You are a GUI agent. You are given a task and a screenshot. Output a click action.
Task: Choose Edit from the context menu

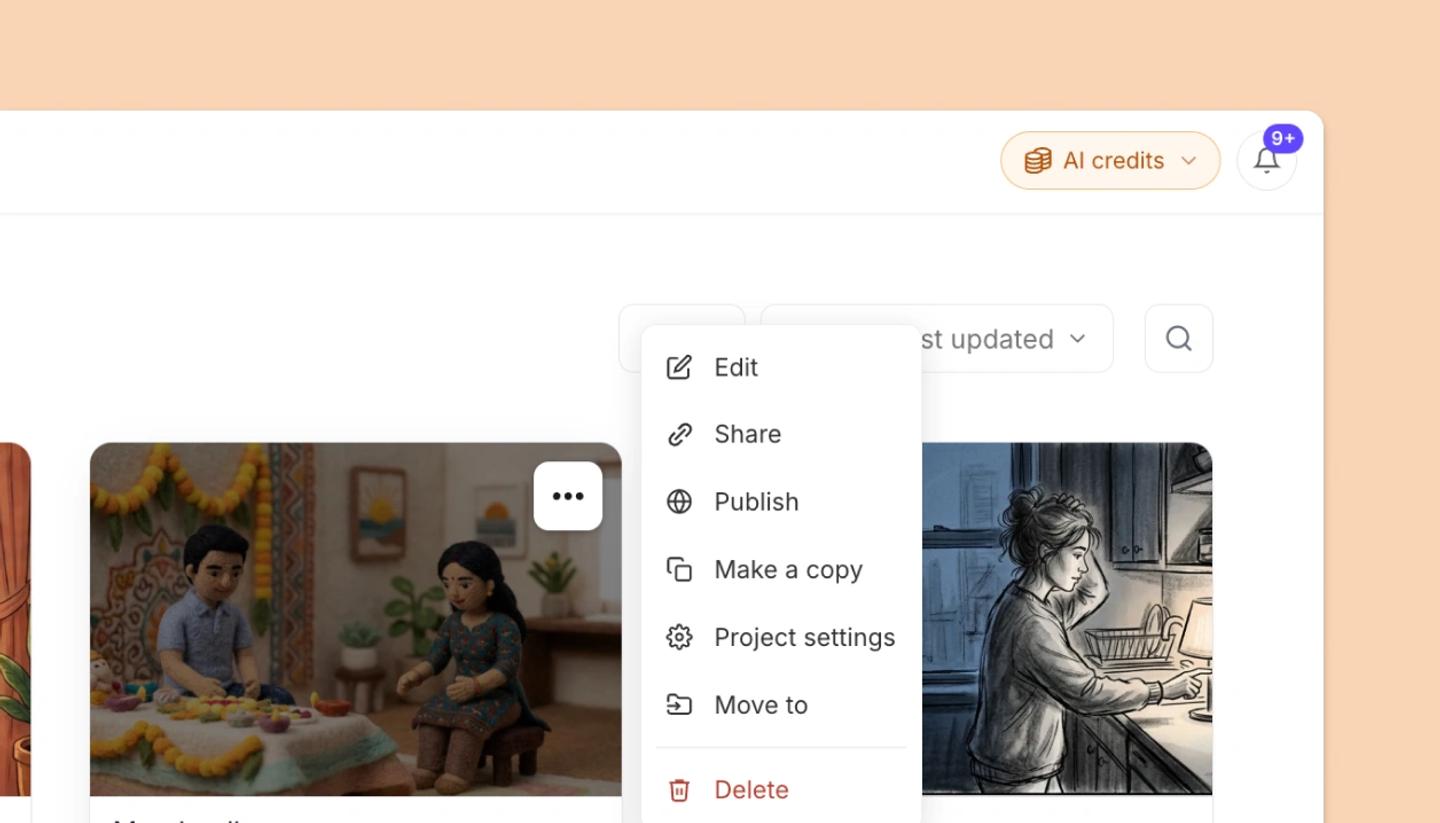pyautogui.click(x=781, y=367)
